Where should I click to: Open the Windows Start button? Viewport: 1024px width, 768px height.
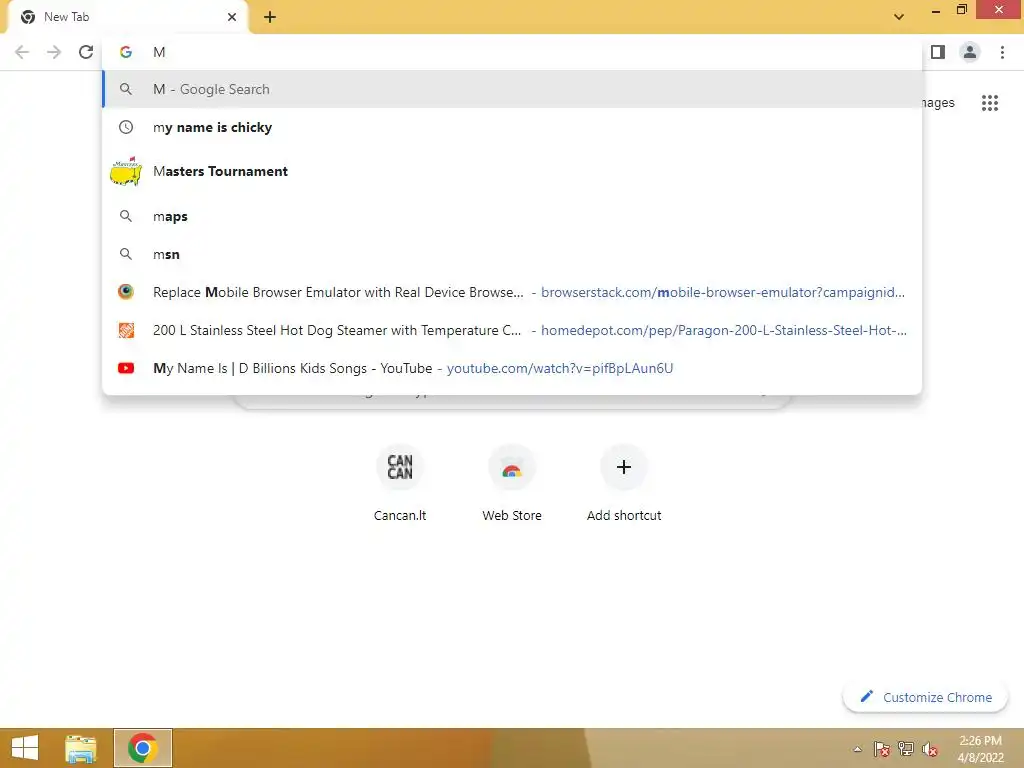[x=25, y=748]
